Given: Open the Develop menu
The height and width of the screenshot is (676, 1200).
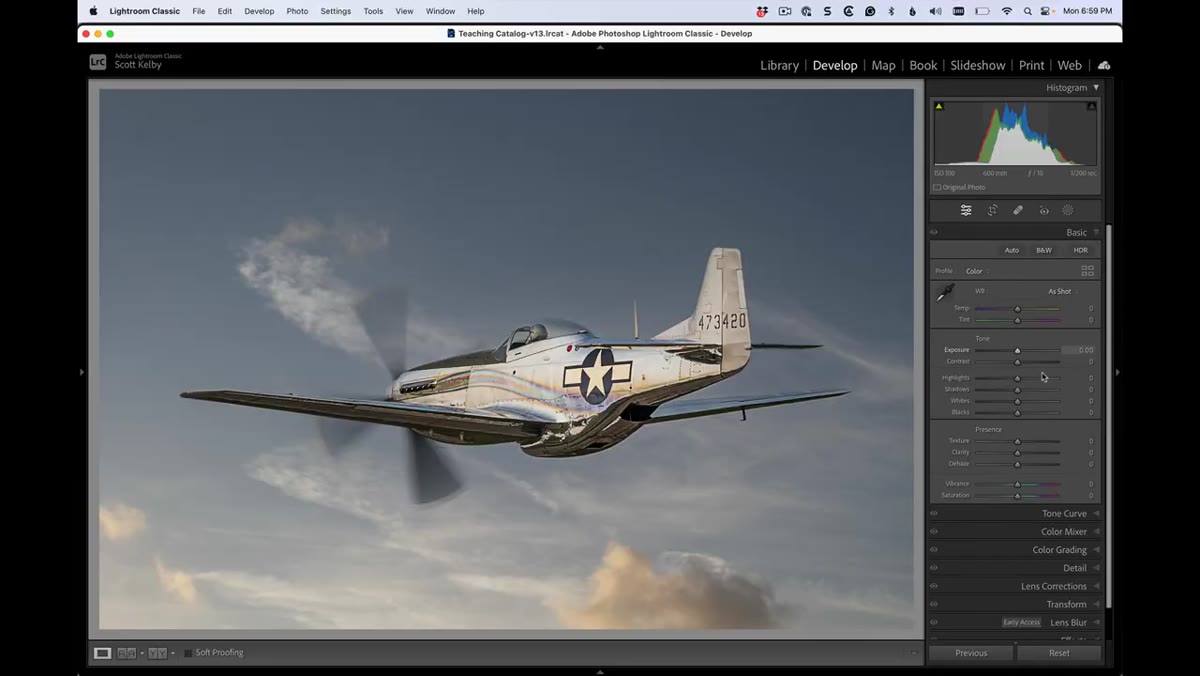Looking at the screenshot, I should coord(259,11).
